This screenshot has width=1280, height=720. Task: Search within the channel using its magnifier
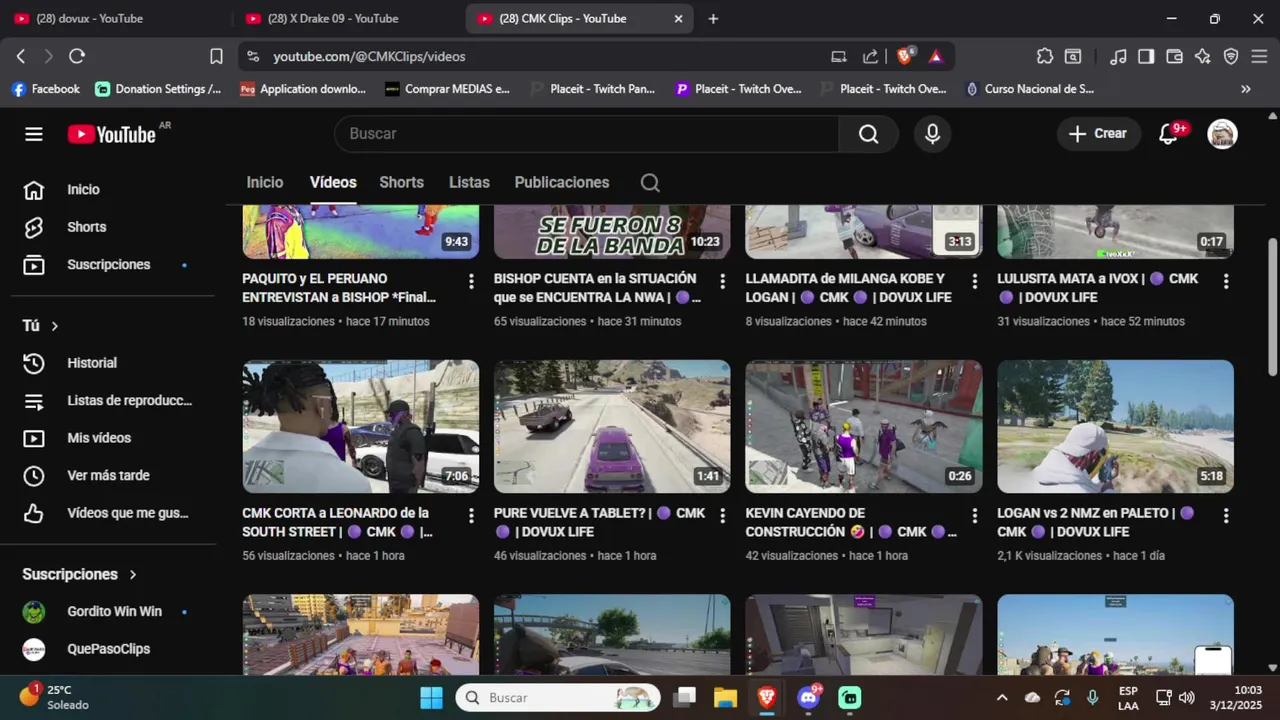click(x=650, y=183)
